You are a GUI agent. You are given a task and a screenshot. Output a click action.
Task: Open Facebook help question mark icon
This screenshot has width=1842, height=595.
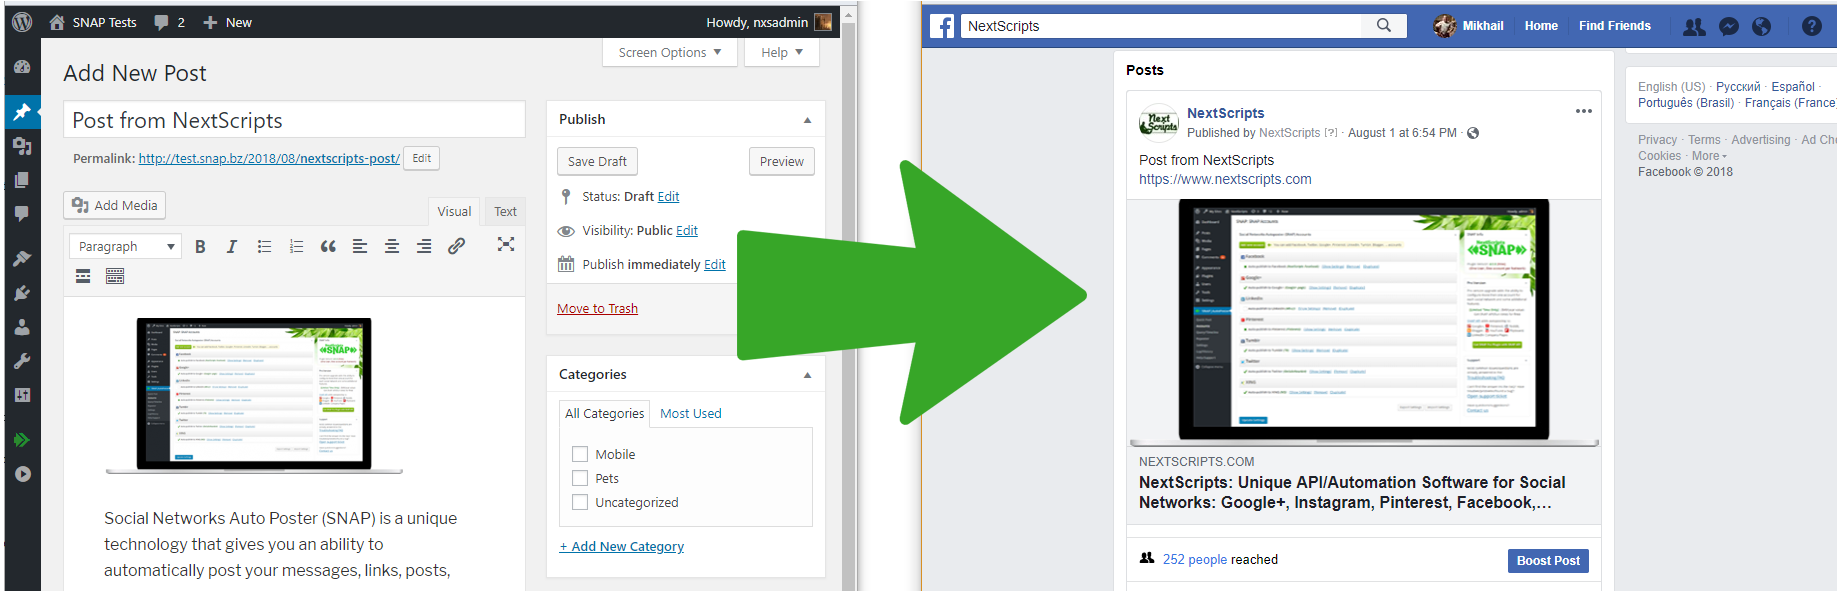[1812, 27]
